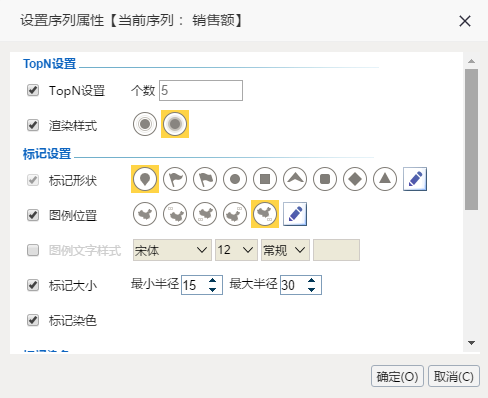Enable the 图例文字样式 checkbox
Image resolution: width=488 pixels, height=398 pixels.
(x=33, y=250)
